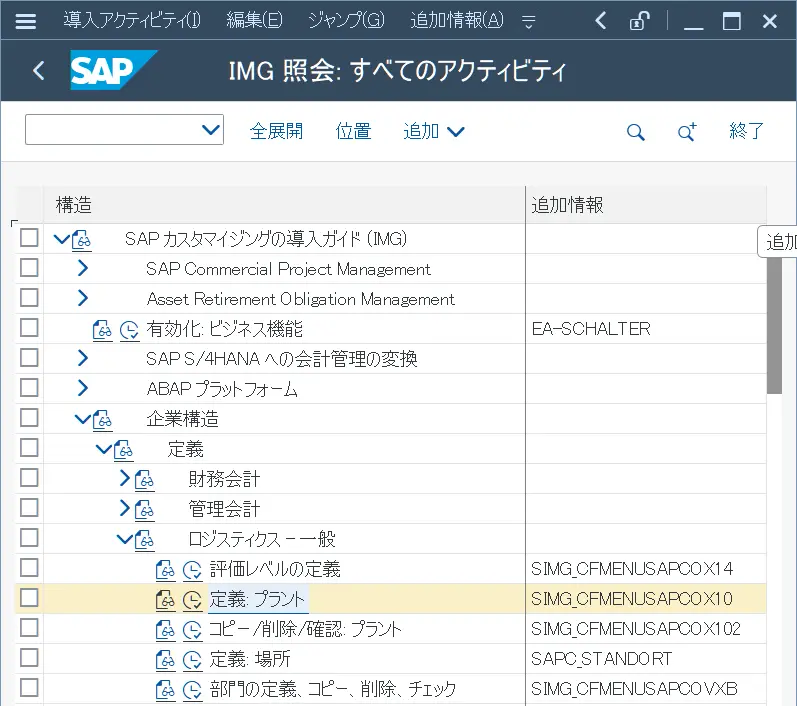Open the 導入アクティビティ(I) menu
Image resolution: width=797 pixels, height=706 pixels.
pyautogui.click(x=132, y=20)
